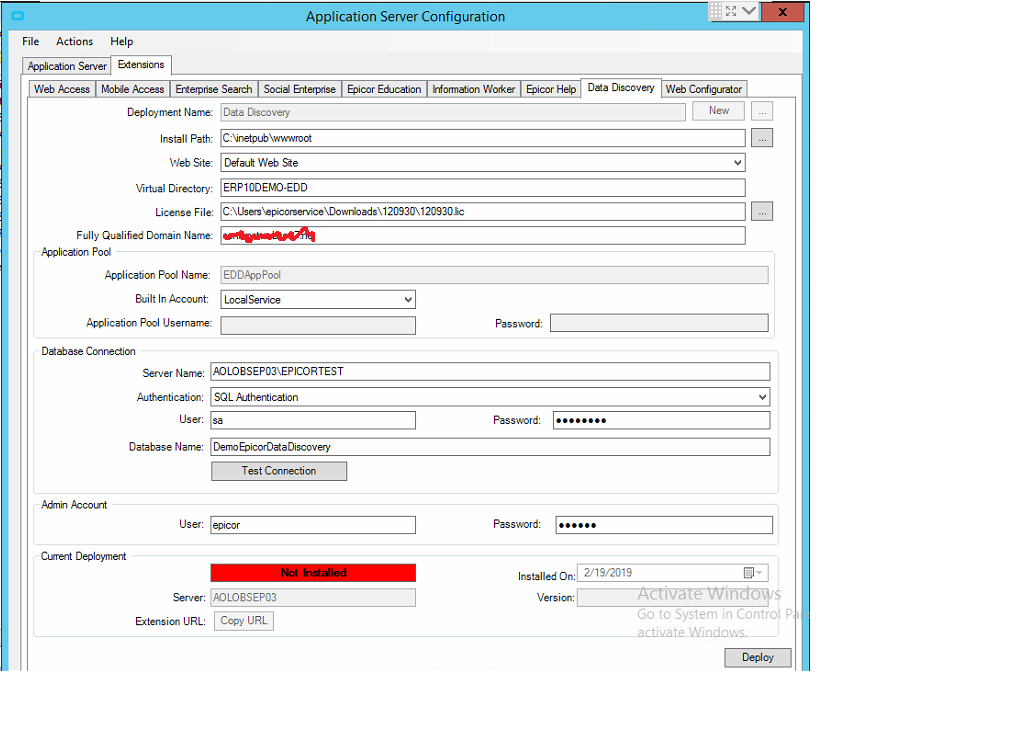The width and height of the screenshot is (1019, 734).
Task: Click the New deployment button
Action: point(718,111)
